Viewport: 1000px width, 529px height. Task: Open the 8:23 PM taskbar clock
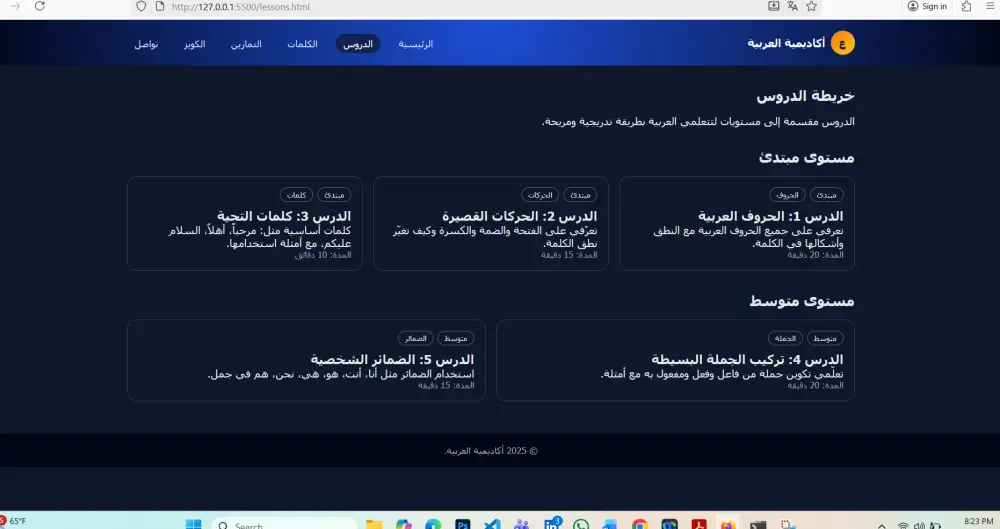(x=978, y=521)
